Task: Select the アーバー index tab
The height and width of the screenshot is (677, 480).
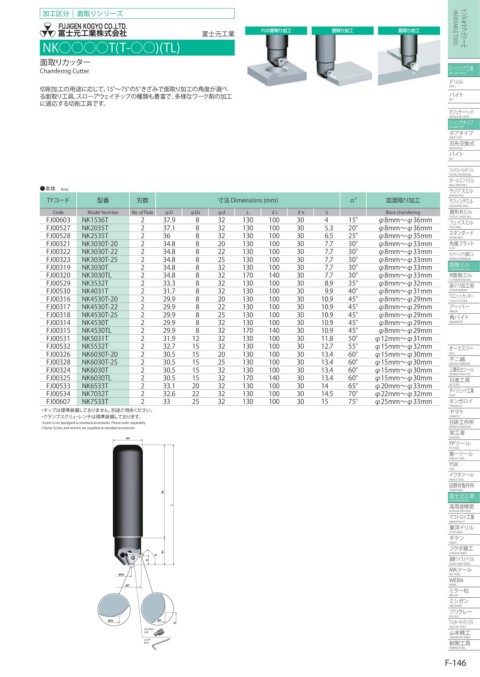Action: pos(463,308)
